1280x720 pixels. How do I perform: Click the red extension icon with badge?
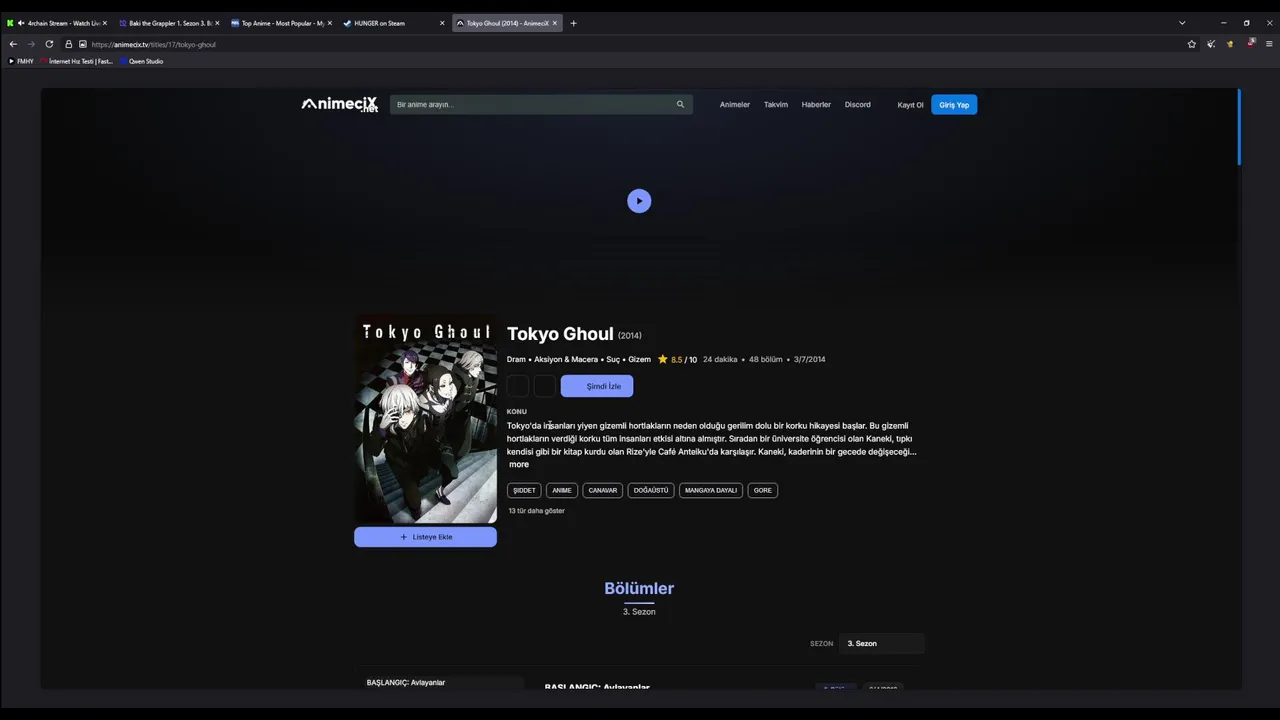point(1250,44)
